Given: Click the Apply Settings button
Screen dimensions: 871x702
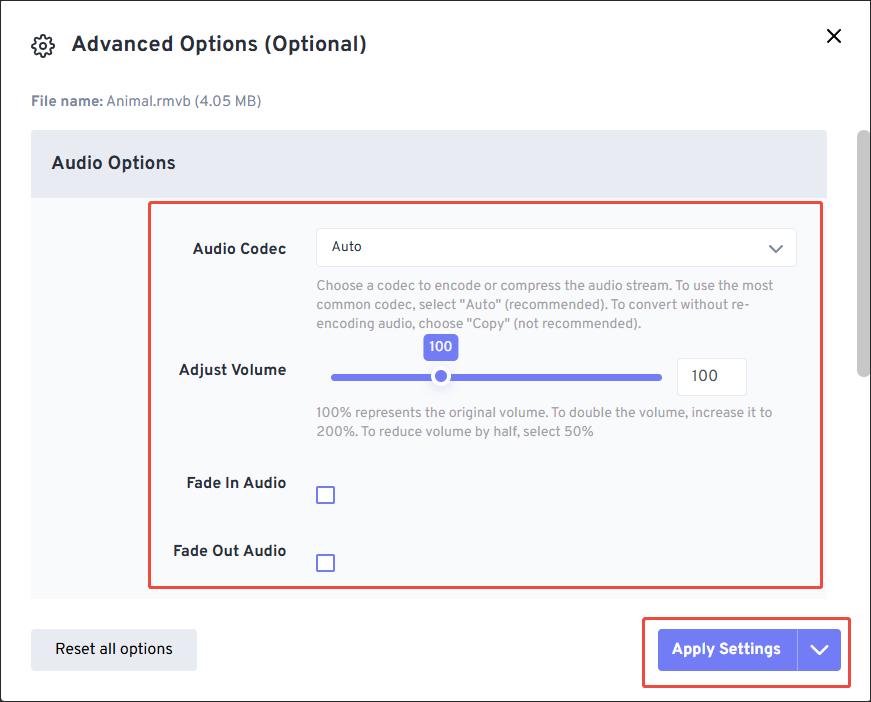Looking at the screenshot, I should point(725,649).
